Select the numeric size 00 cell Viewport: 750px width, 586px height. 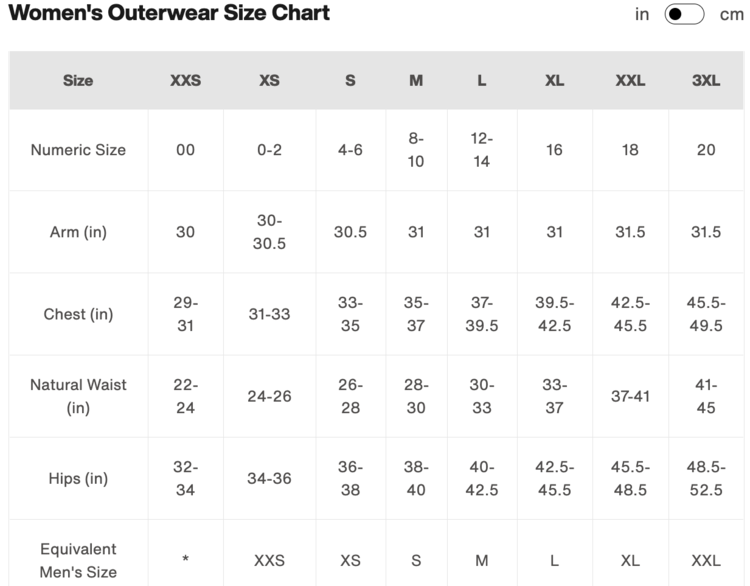click(x=185, y=150)
